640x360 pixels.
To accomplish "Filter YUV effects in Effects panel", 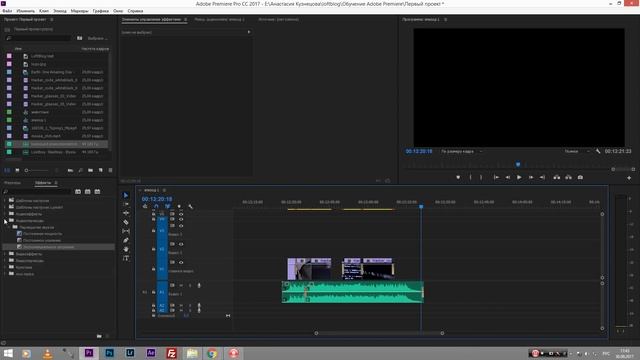I will (98, 191).
